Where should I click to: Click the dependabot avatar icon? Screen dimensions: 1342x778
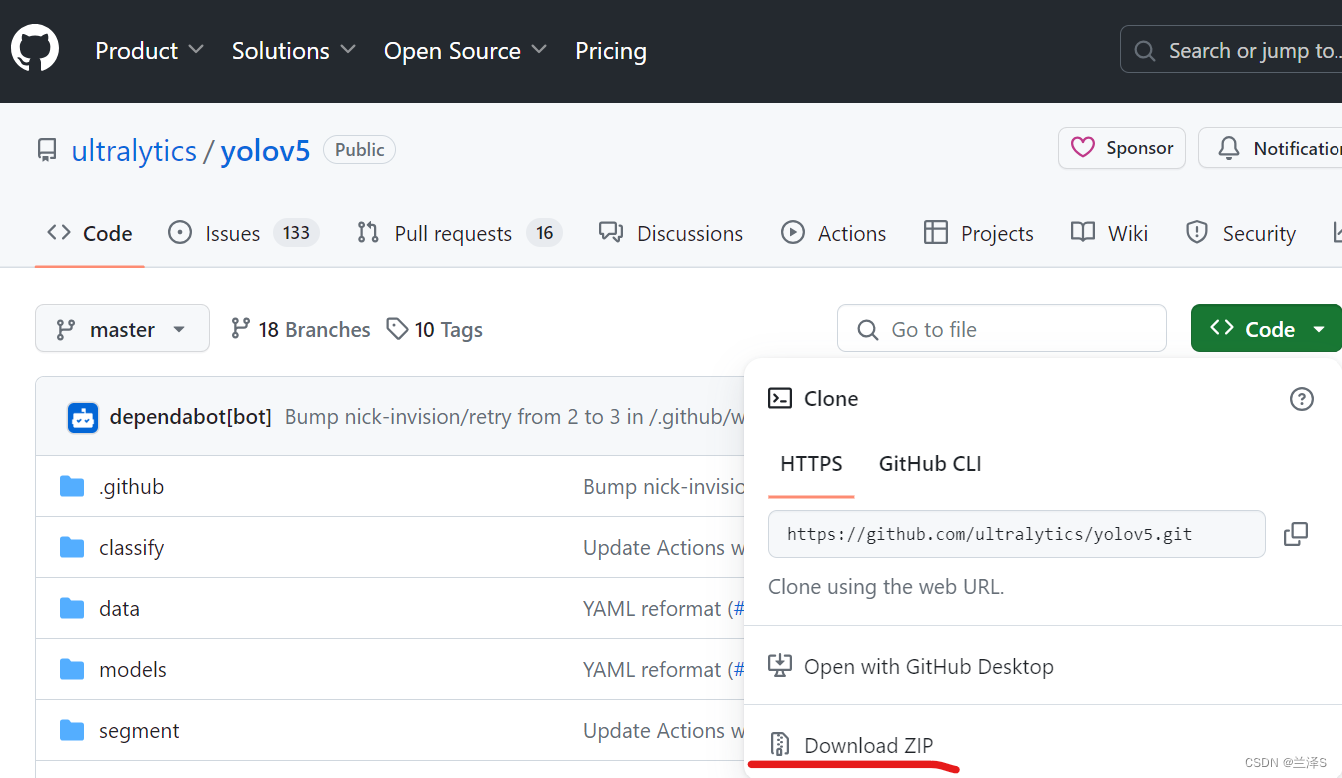(x=83, y=417)
